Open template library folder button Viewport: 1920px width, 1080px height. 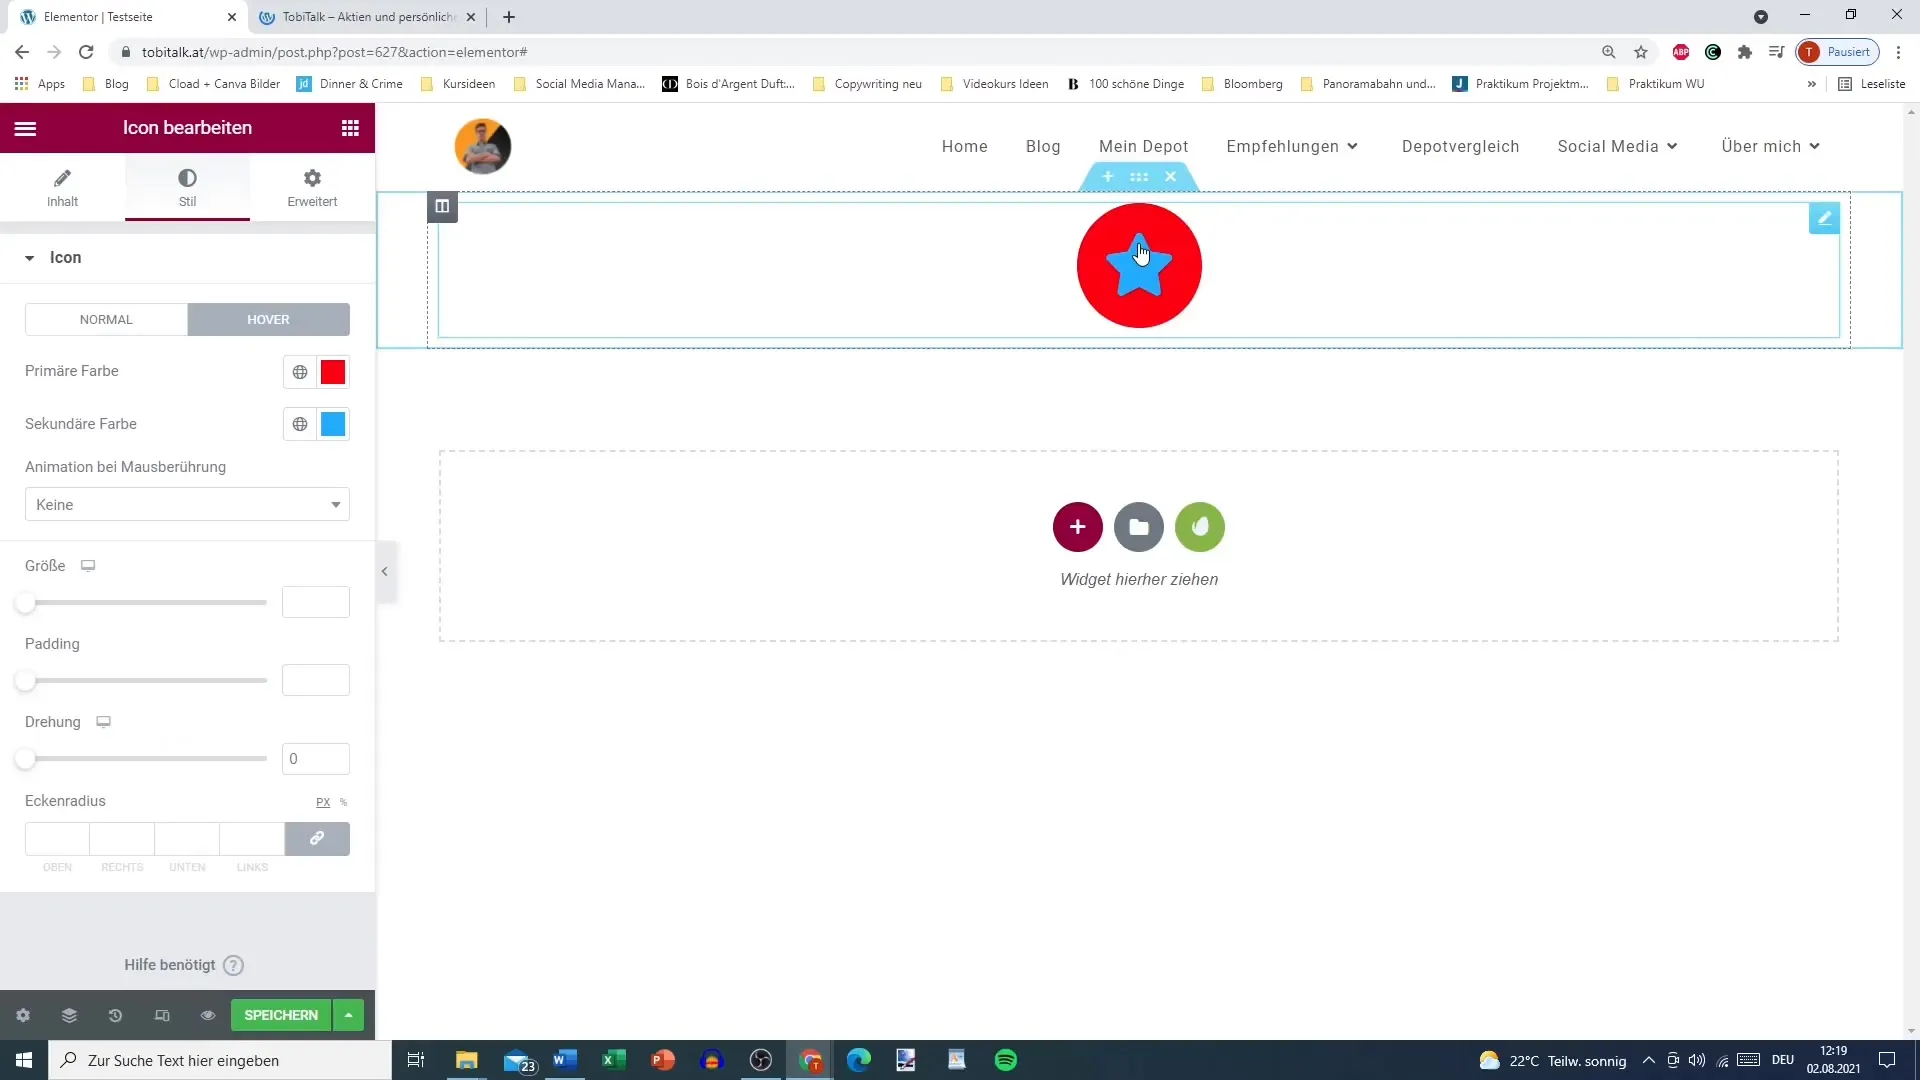tap(1139, 527)
